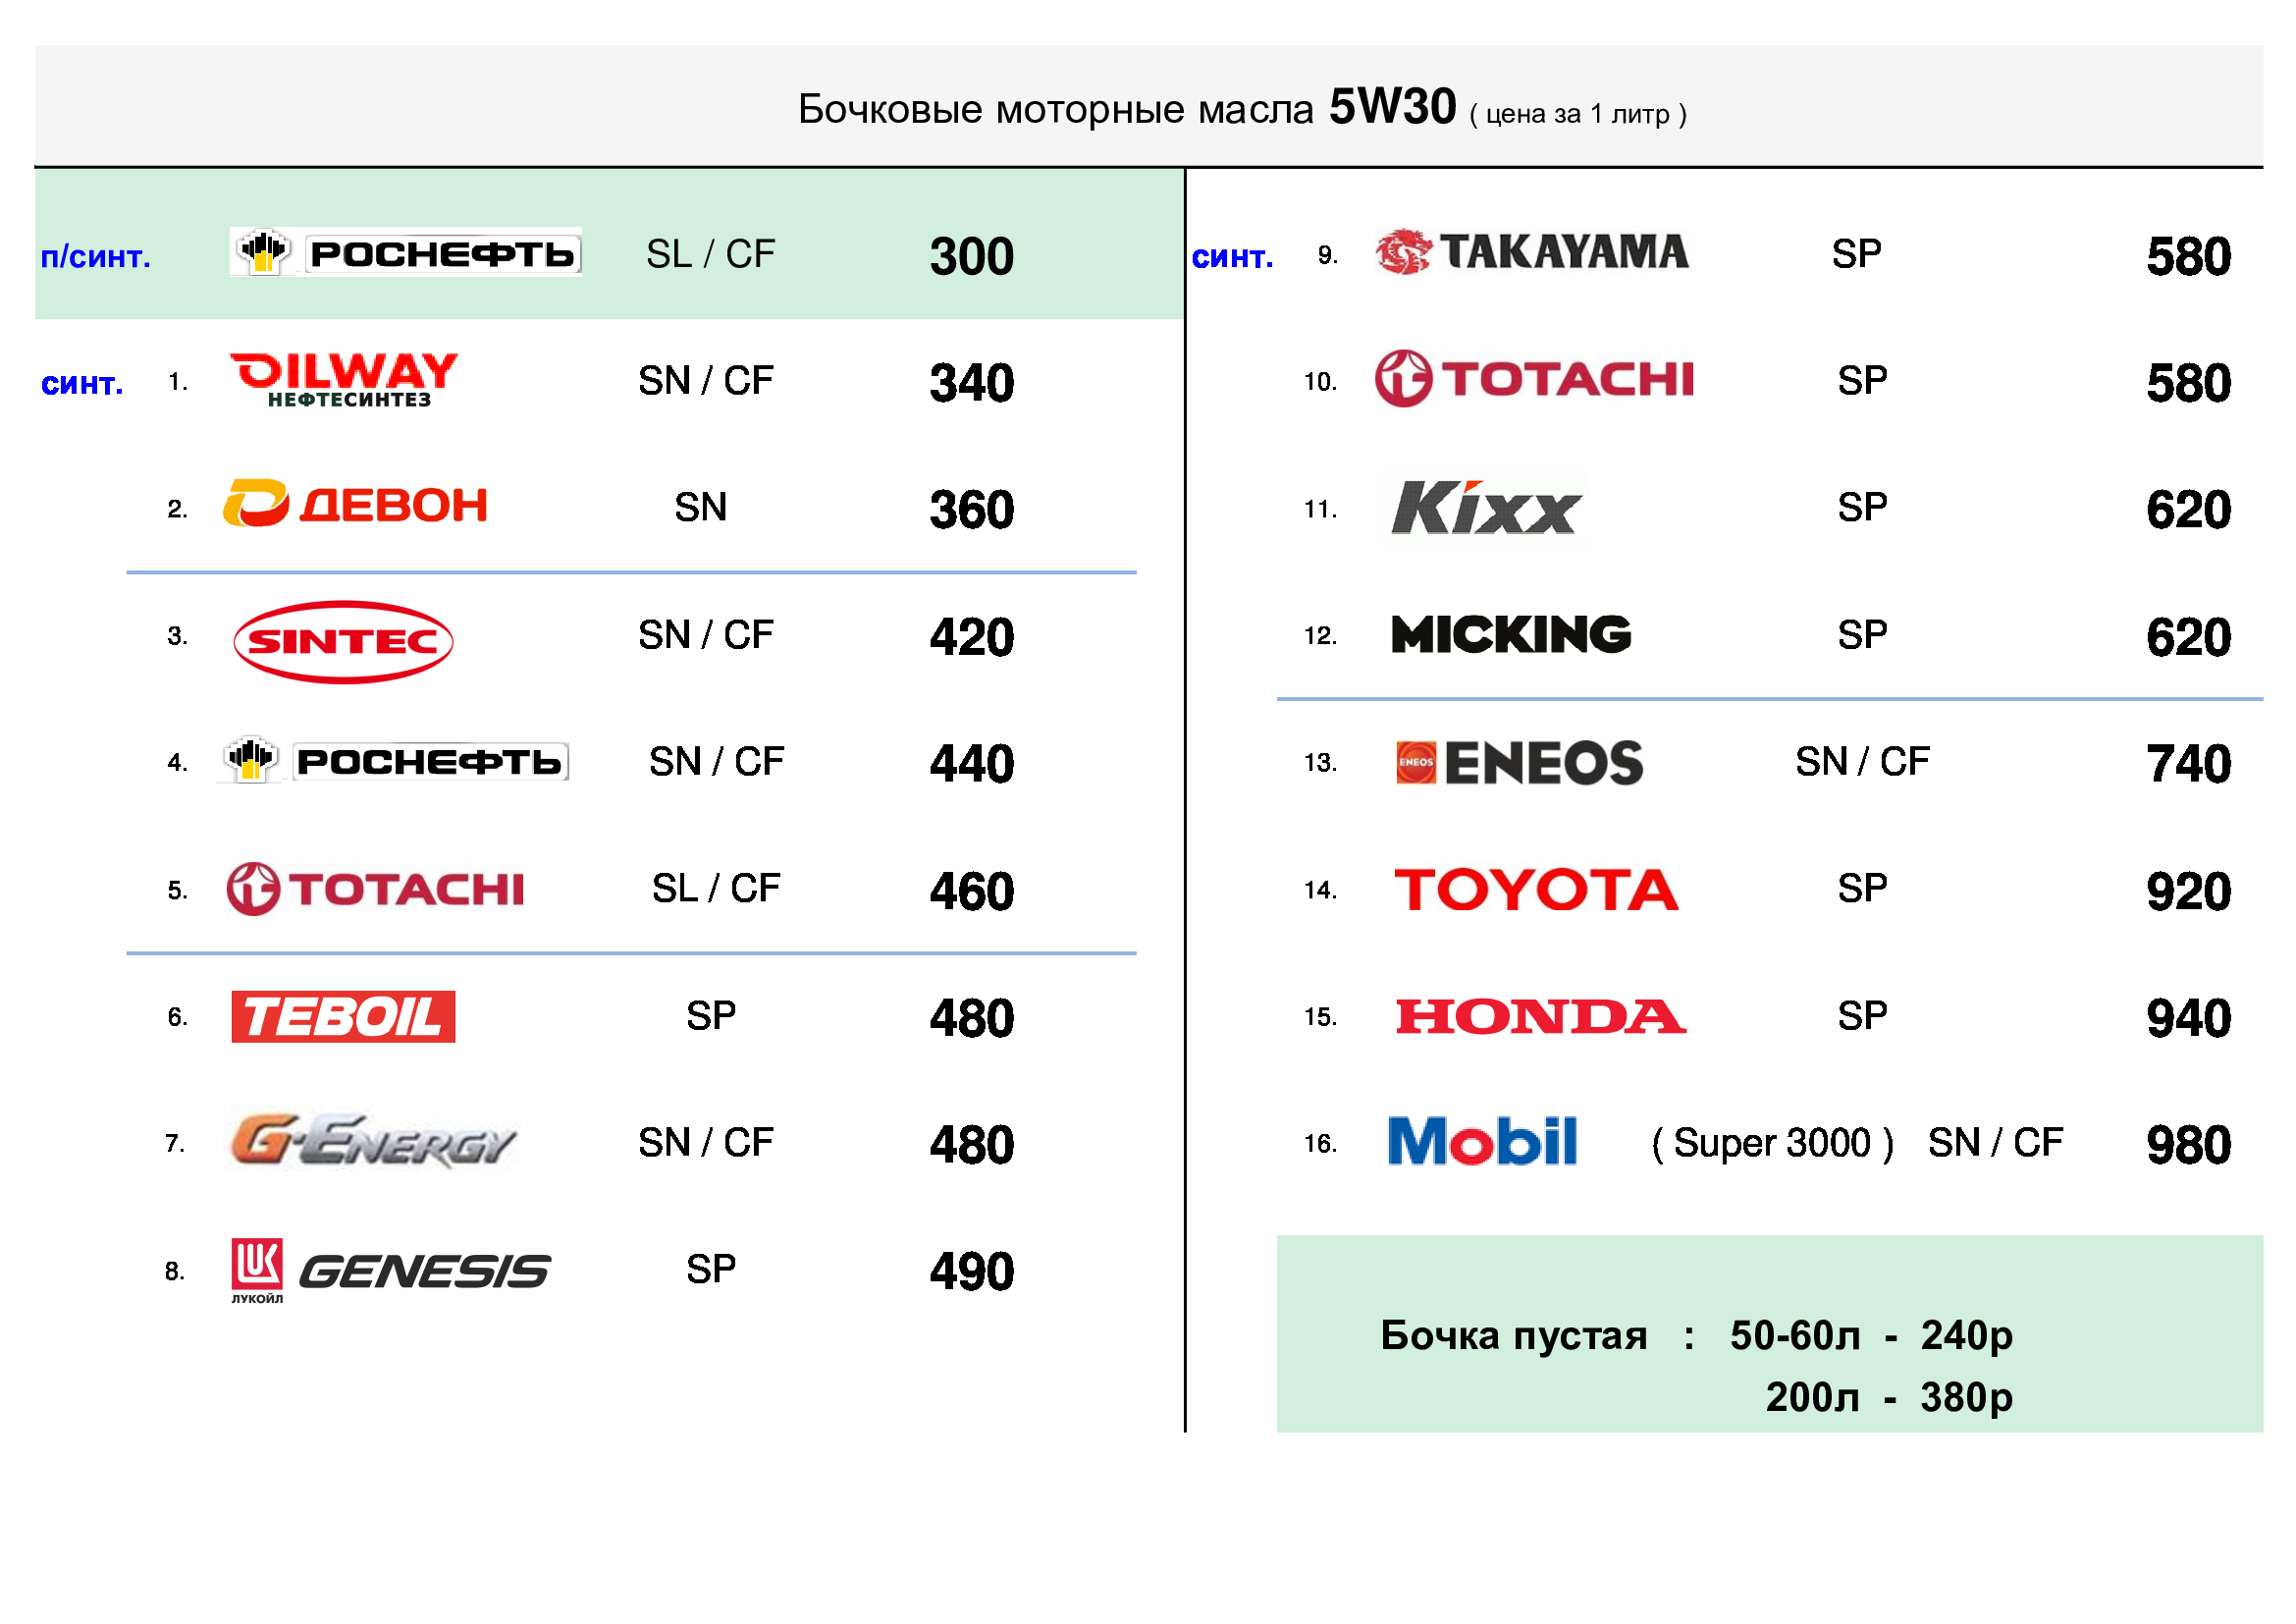The image size is (2296, 1624).
Task: Click the Rosneft logo in row 4
Action: tap(394, 761)
